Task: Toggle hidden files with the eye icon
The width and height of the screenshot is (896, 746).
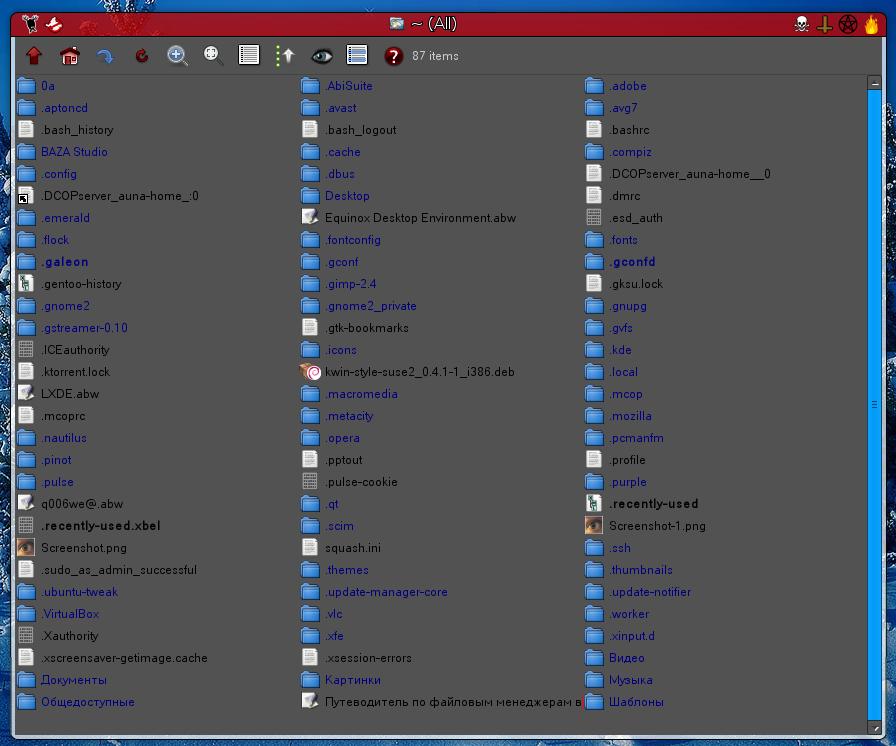Action: tap(322, 55)
